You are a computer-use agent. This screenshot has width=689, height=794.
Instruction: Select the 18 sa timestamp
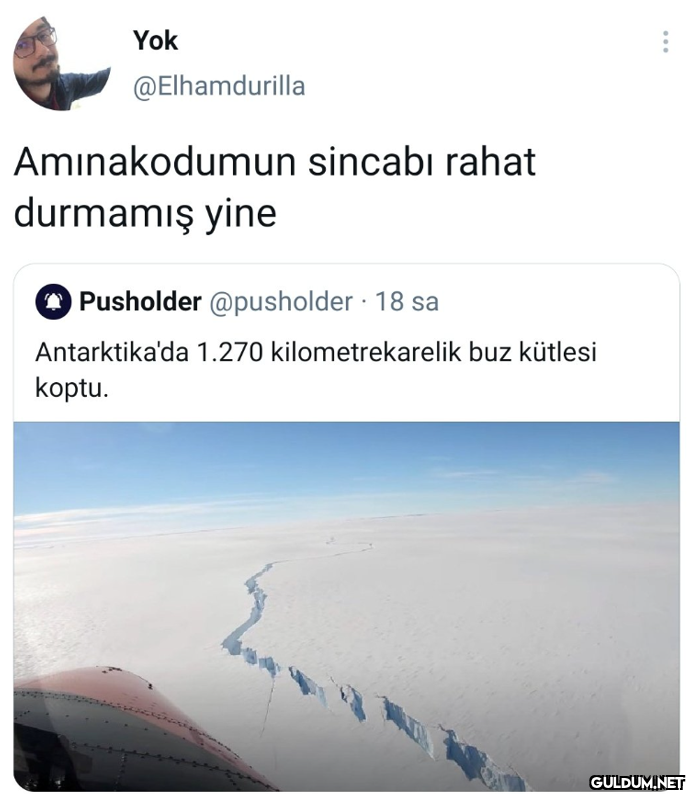[x=407, y=301]
